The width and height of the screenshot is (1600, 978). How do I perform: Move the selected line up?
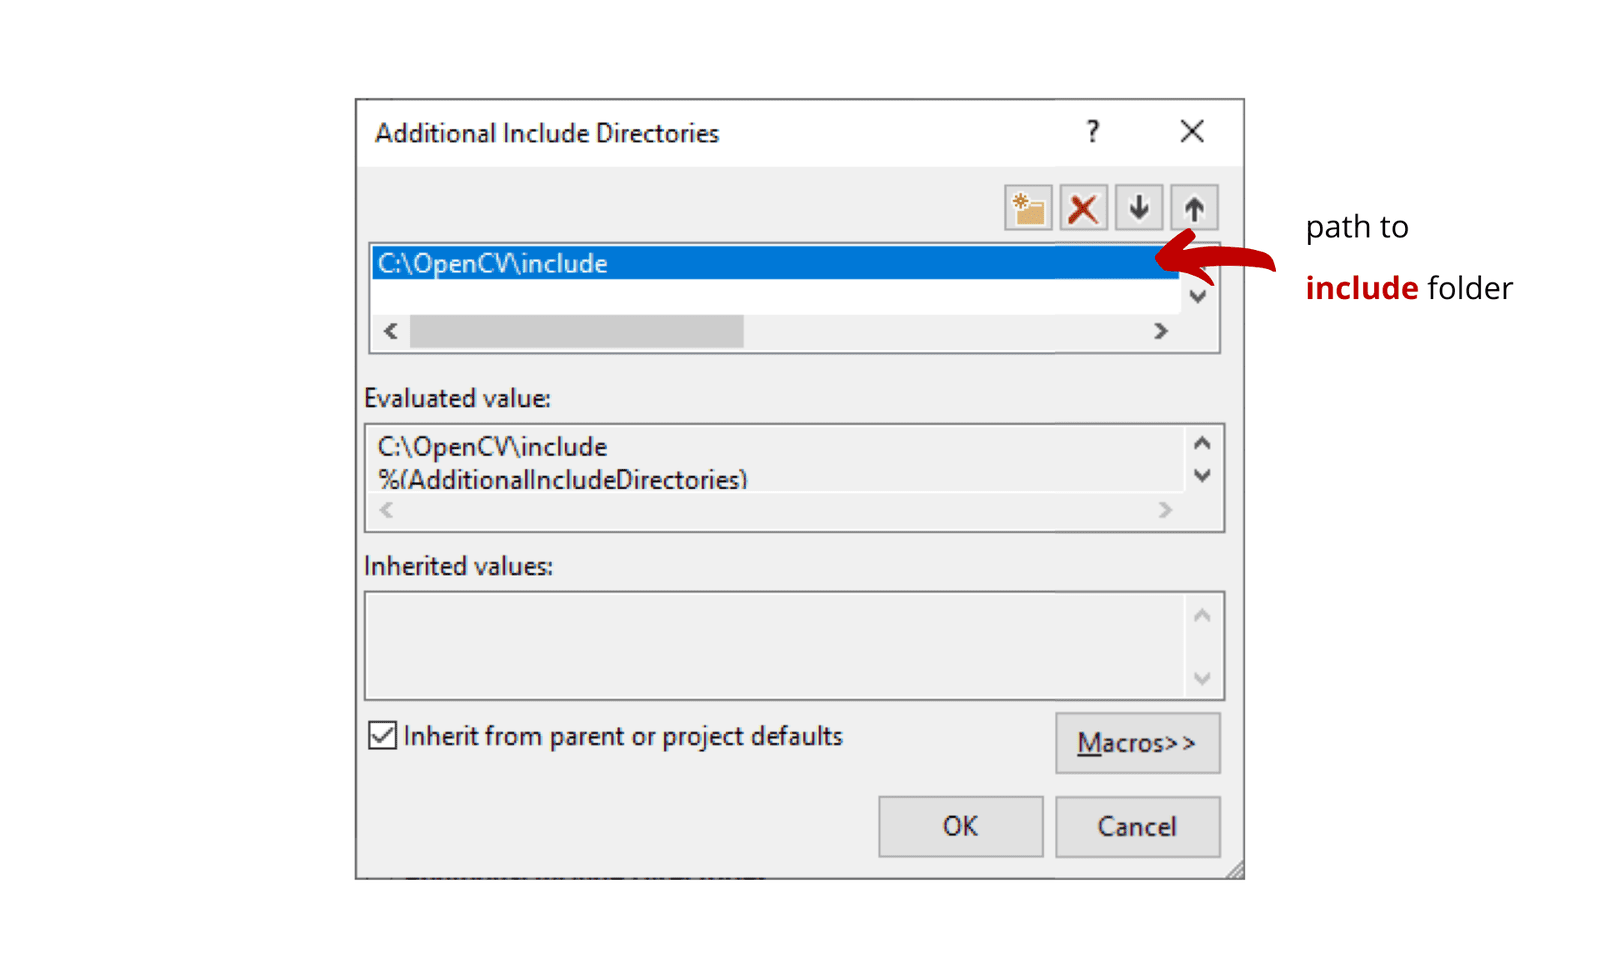[1194, 208]
